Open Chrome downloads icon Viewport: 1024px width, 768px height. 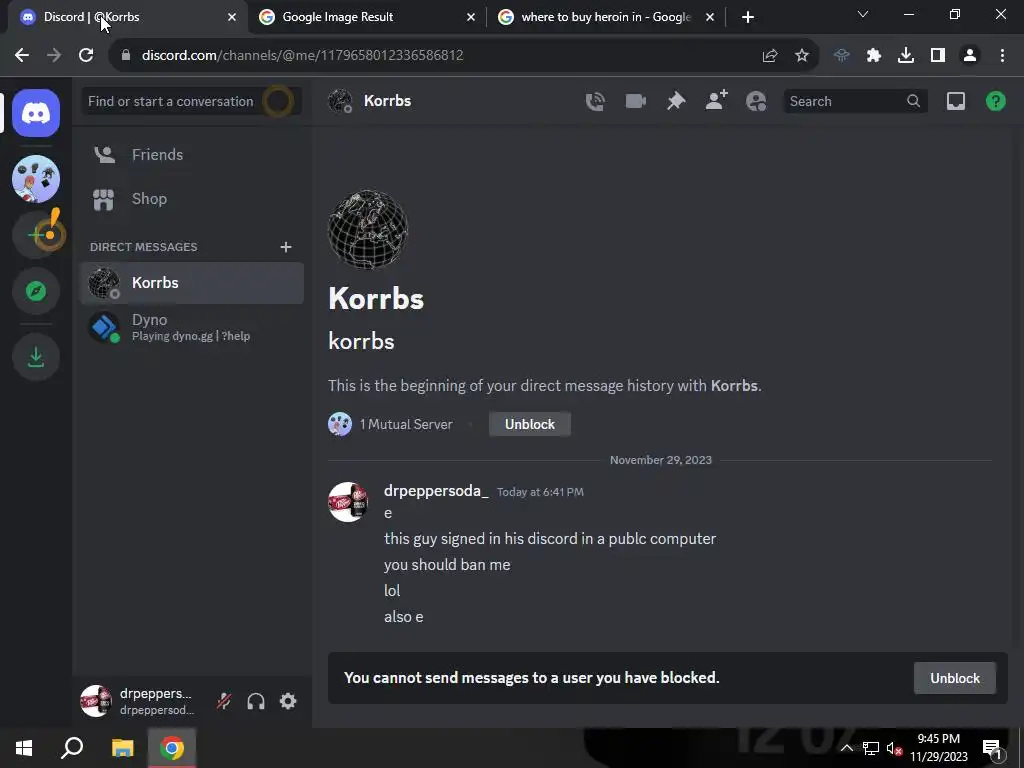pyautogui.click(x=906, y=56)
